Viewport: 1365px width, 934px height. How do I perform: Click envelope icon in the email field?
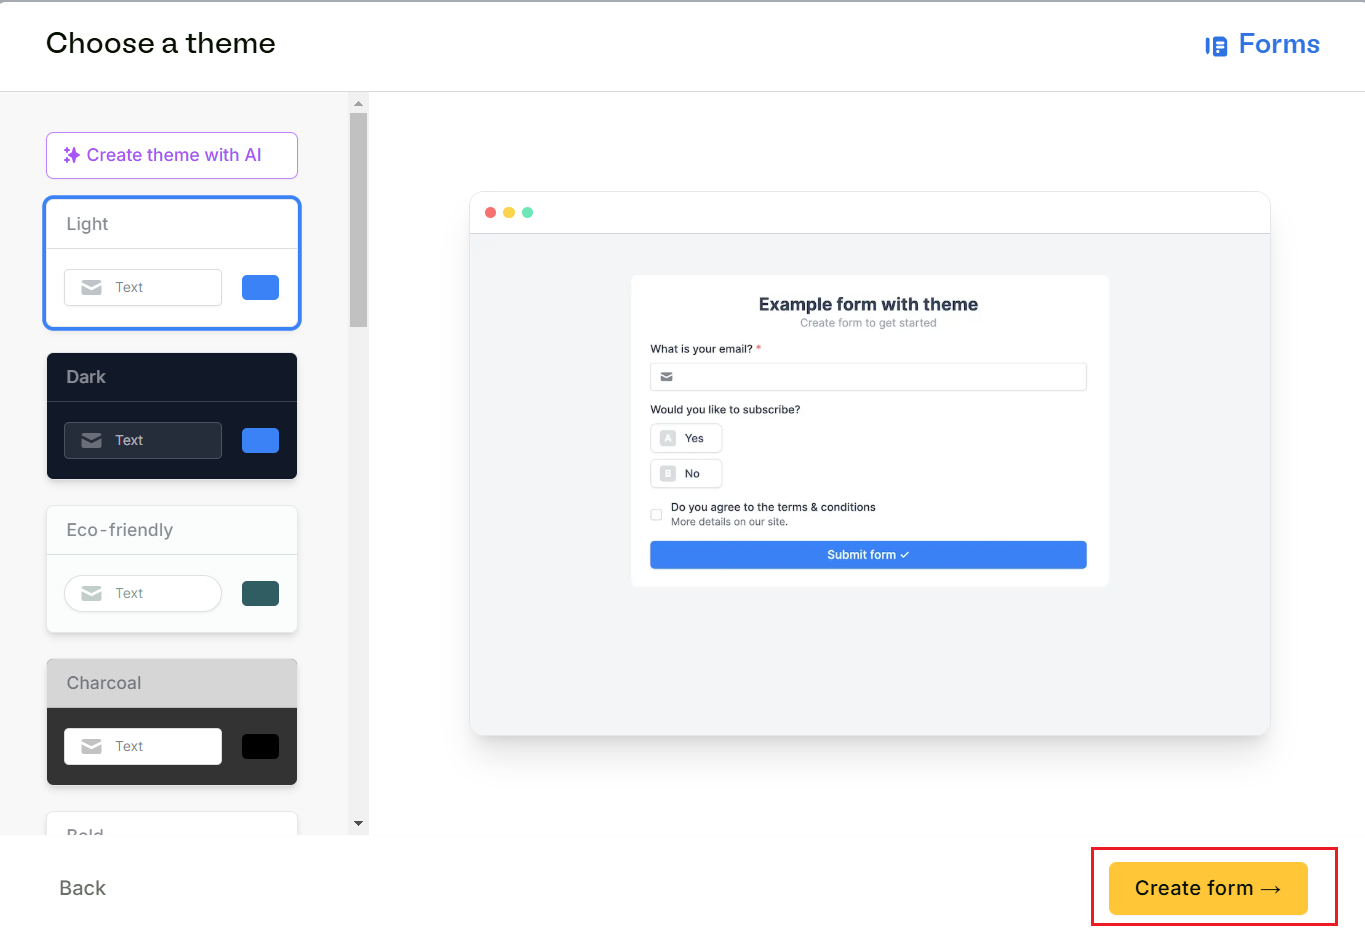tap(667, 377)
